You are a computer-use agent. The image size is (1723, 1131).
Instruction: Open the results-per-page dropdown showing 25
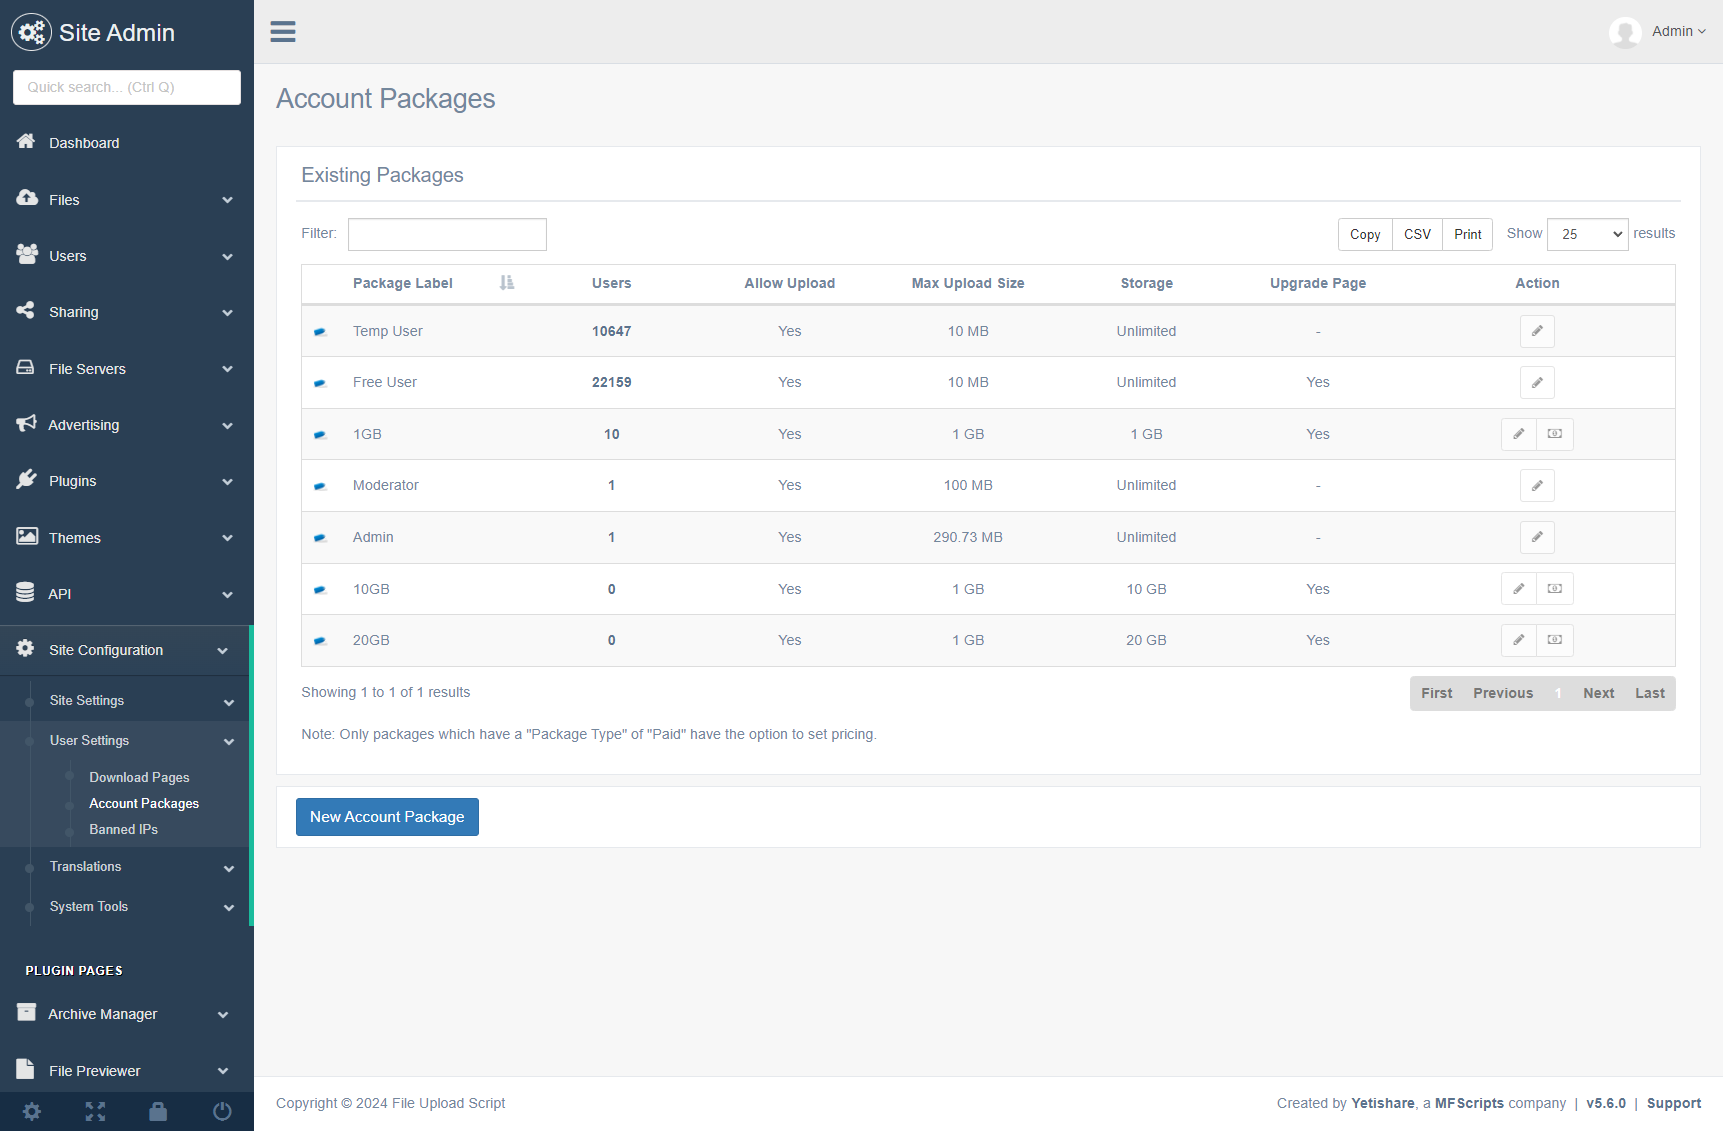tap(1587, 234)
